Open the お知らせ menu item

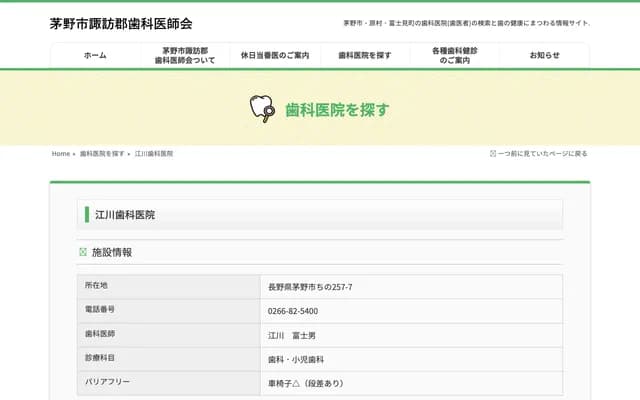(x=544, y=55)
